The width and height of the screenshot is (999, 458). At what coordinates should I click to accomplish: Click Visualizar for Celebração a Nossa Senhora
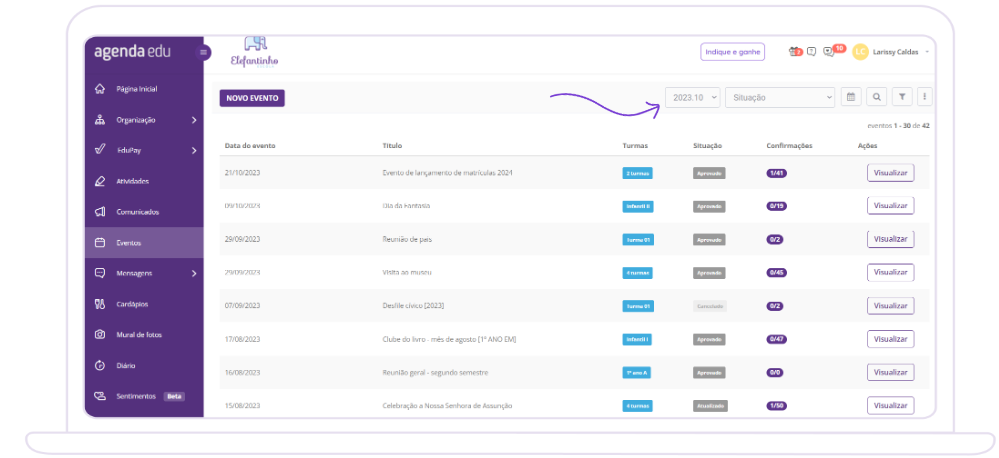(x=890, y=406)
